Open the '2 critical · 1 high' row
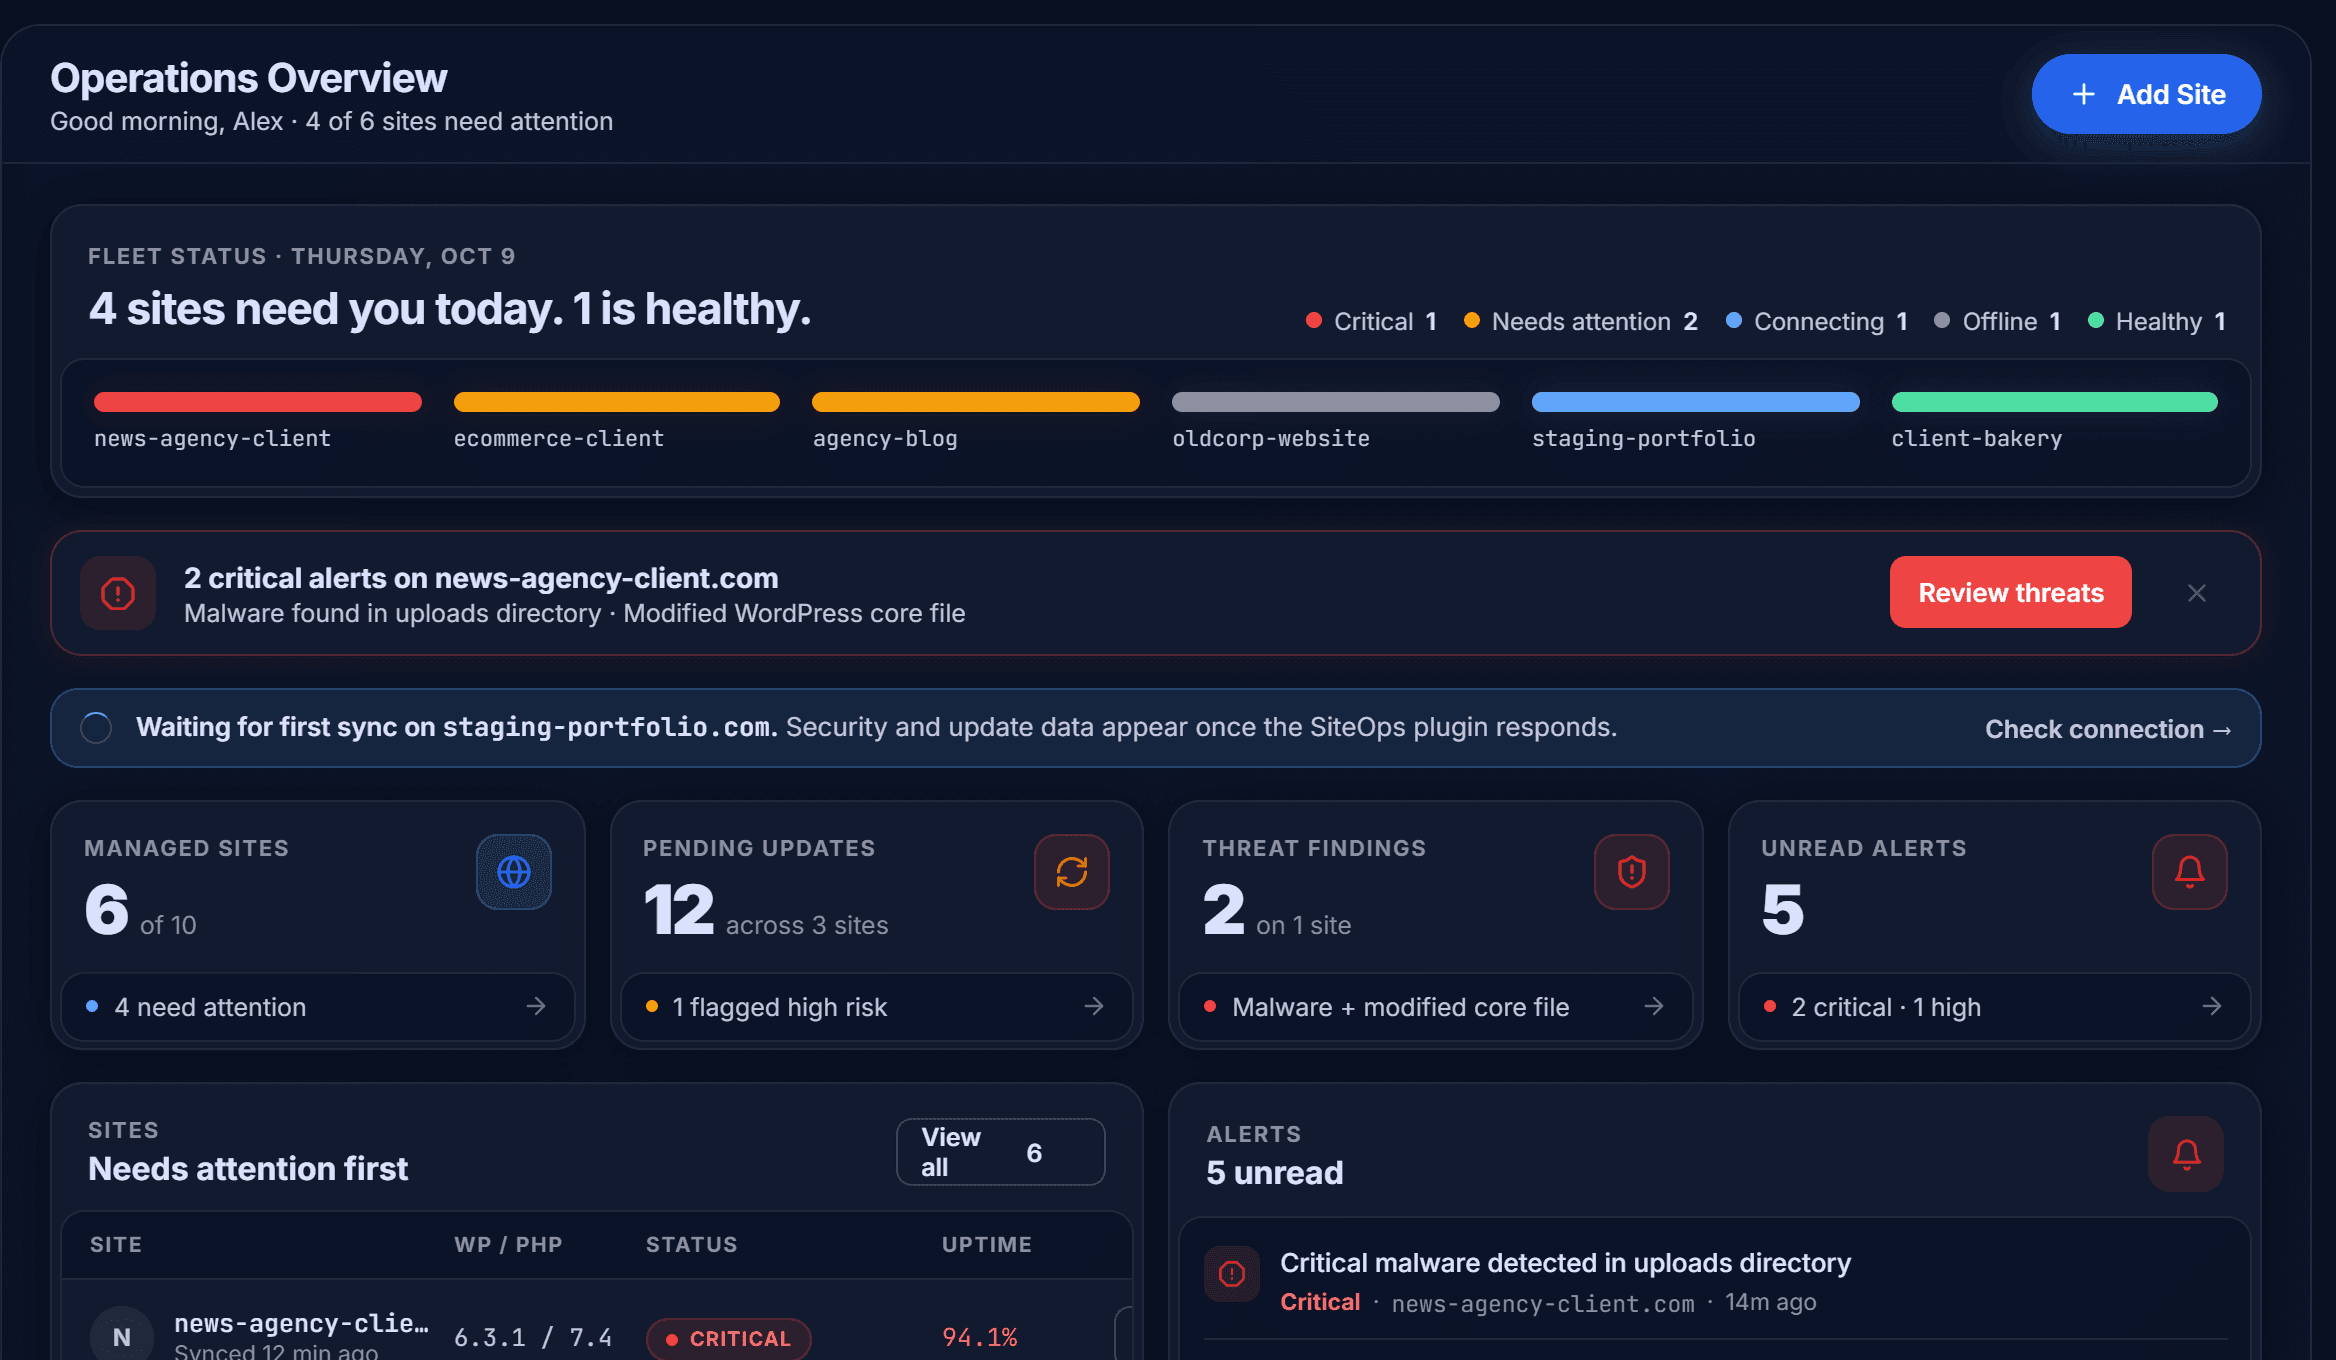2336x1360 pixels. (1994, 1007)
